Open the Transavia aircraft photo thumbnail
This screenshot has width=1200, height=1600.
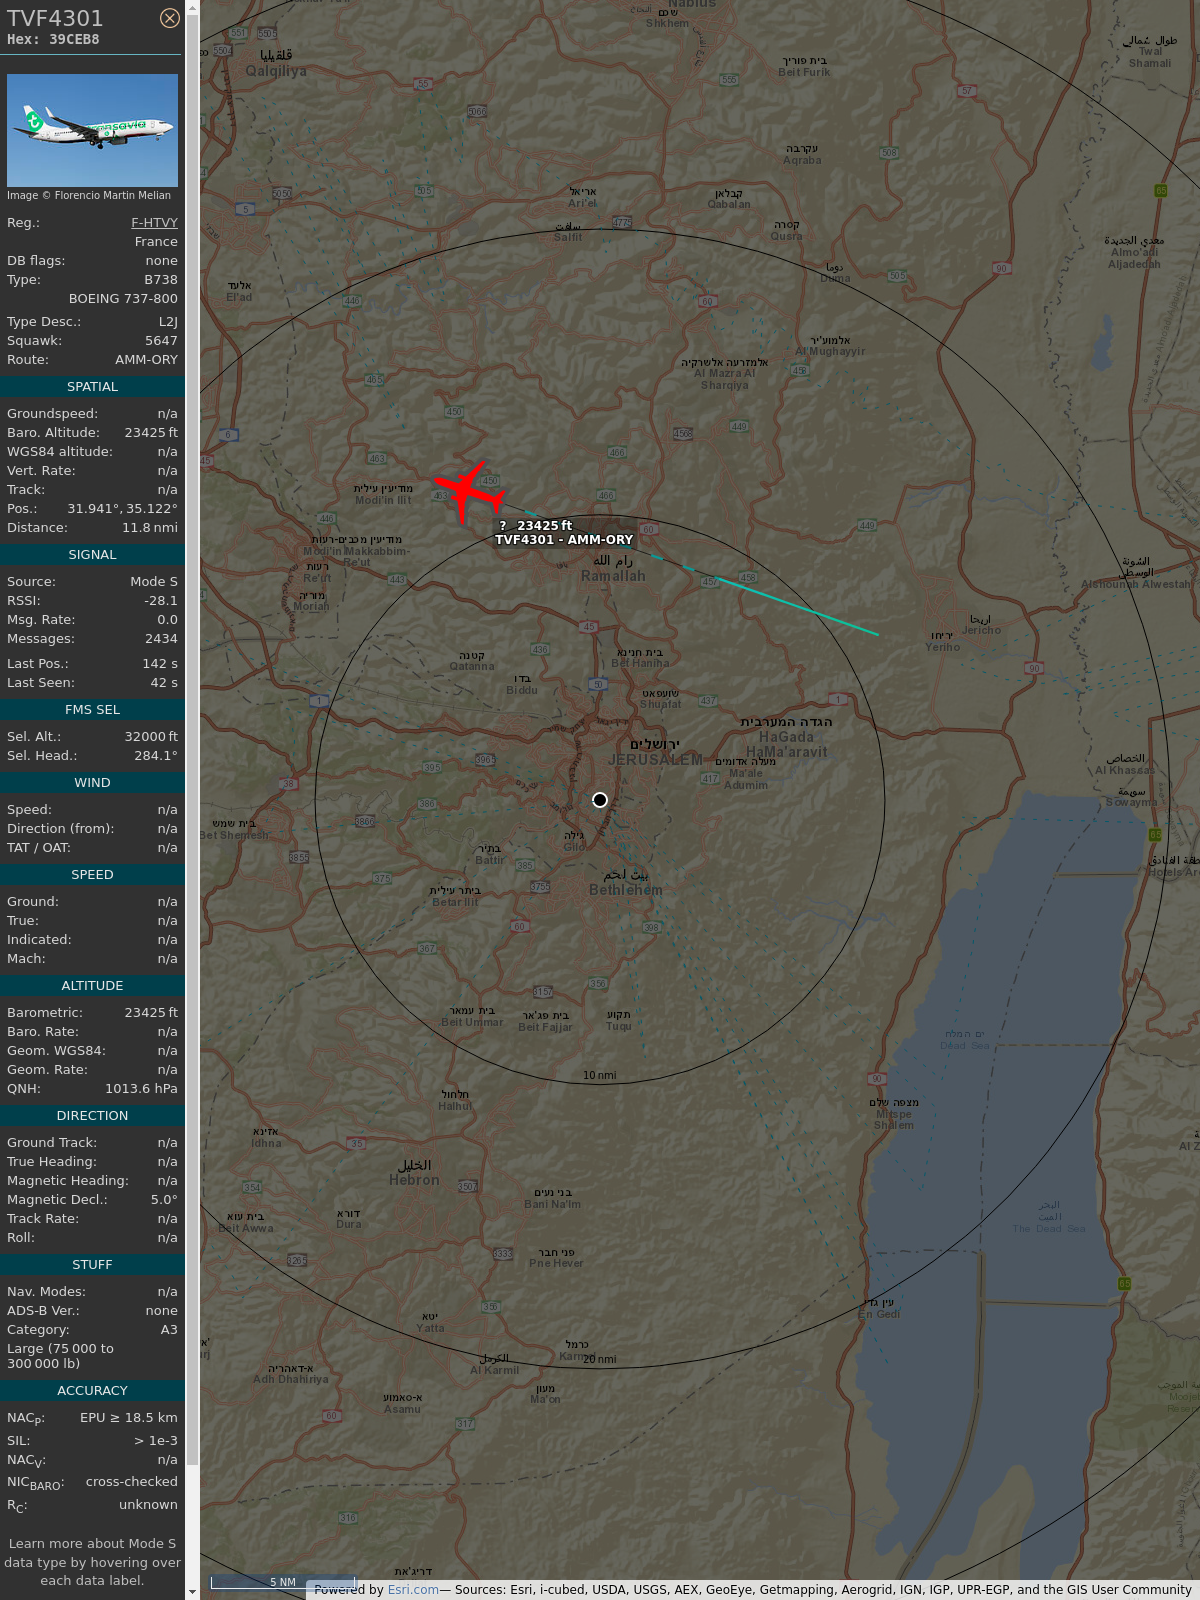[x=92, y=130]
